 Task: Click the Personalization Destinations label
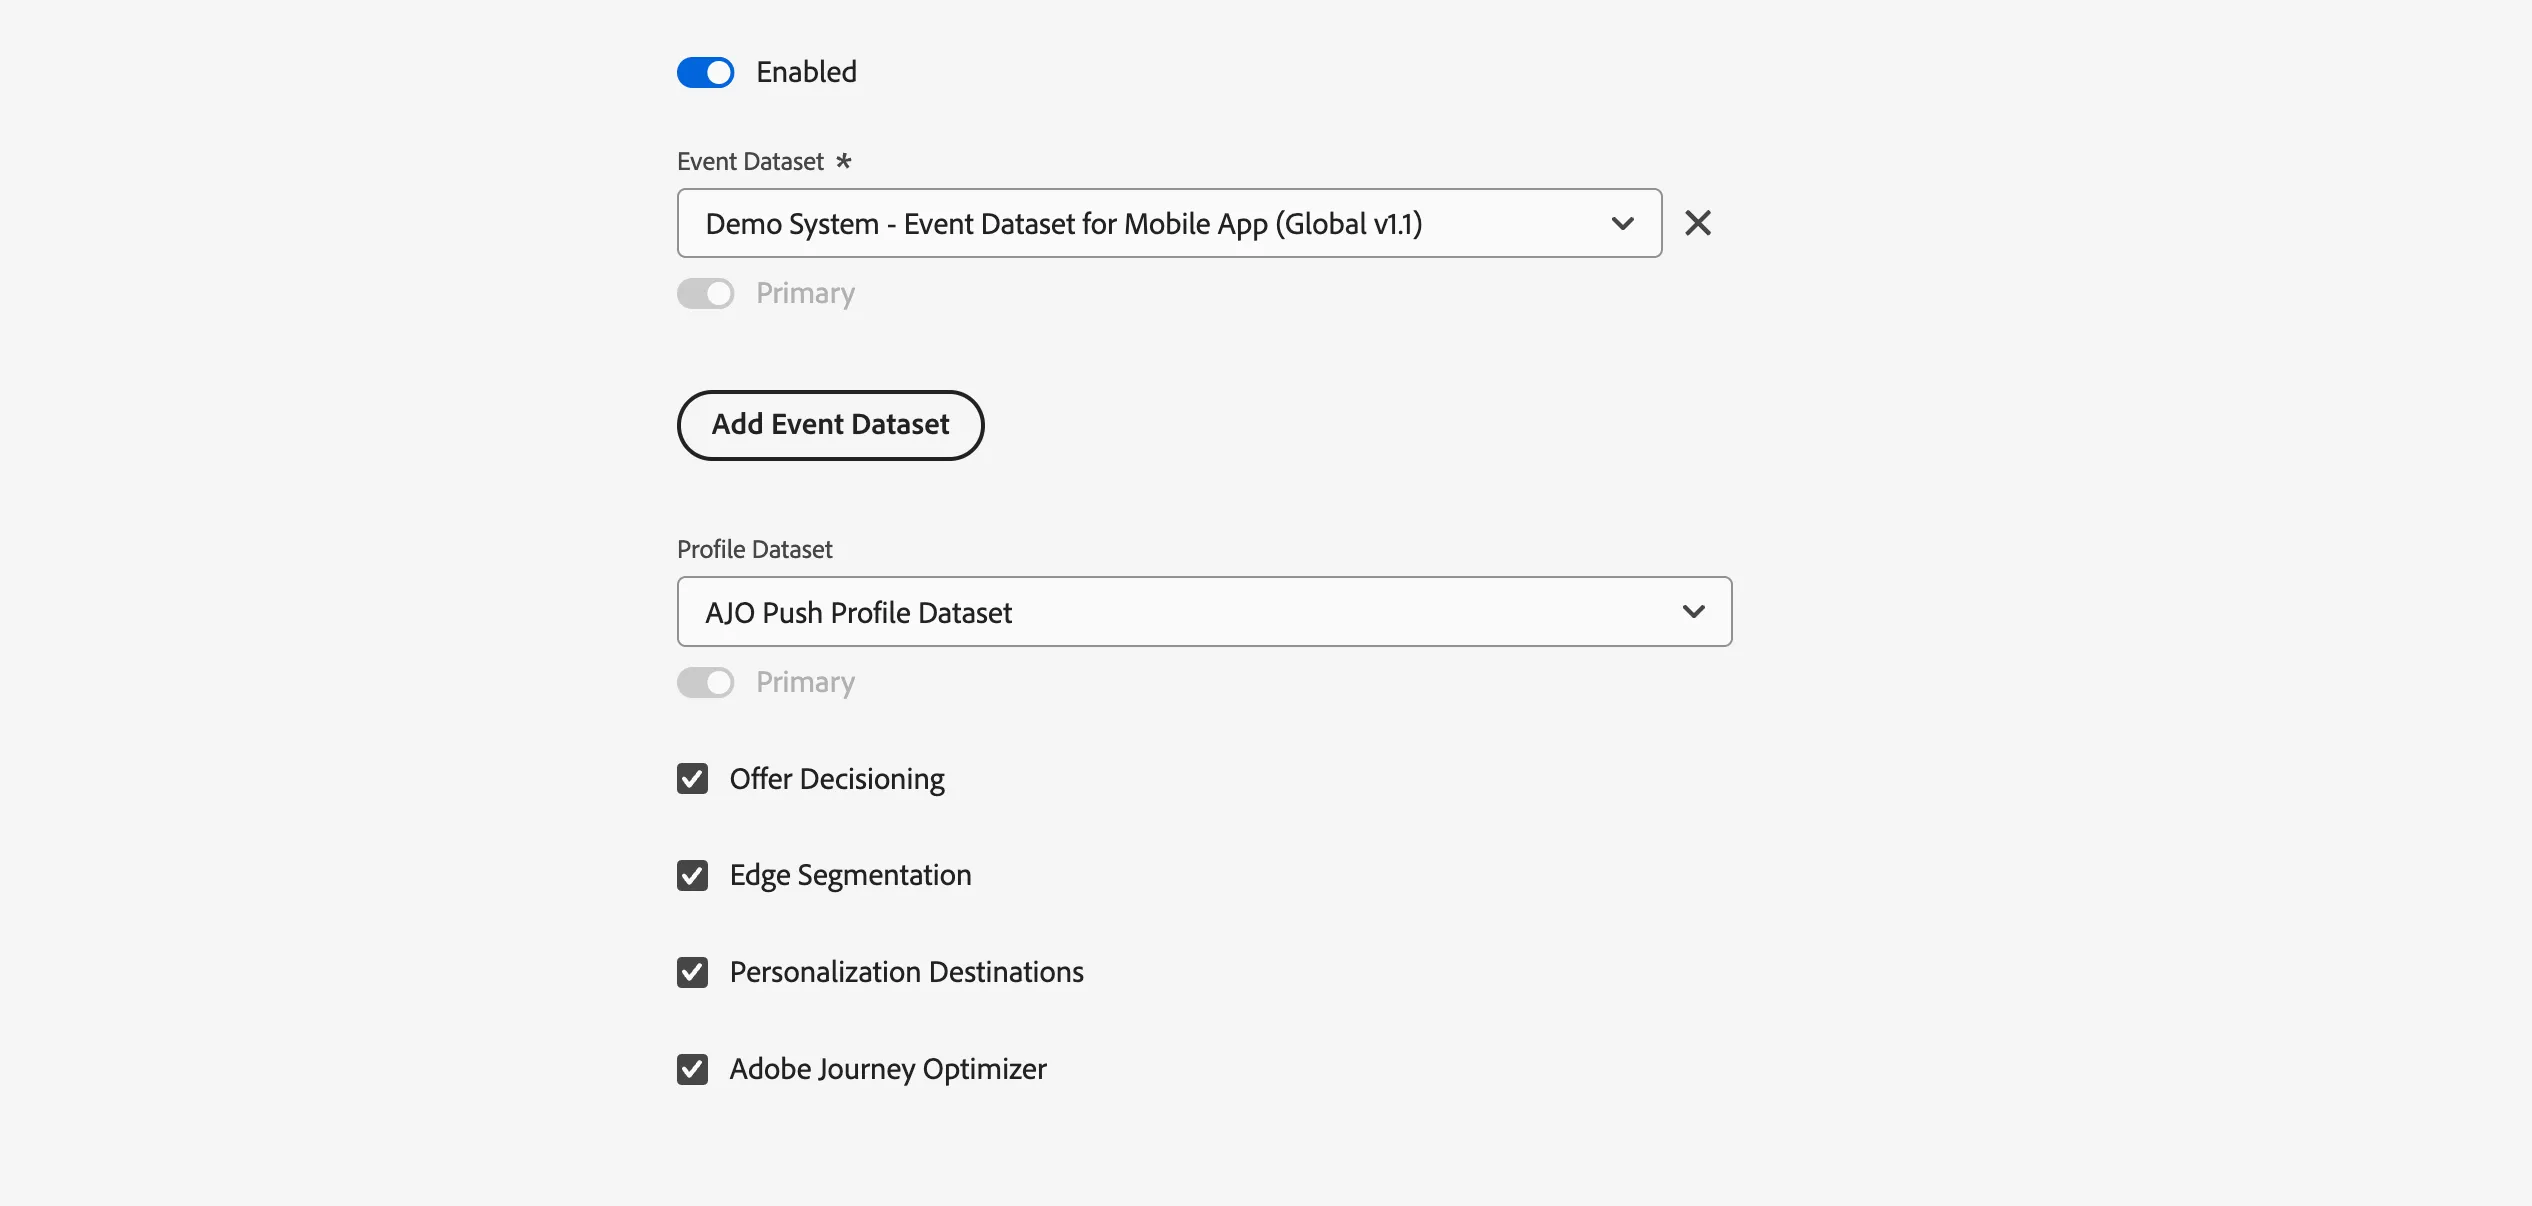[x=906, y=972]
